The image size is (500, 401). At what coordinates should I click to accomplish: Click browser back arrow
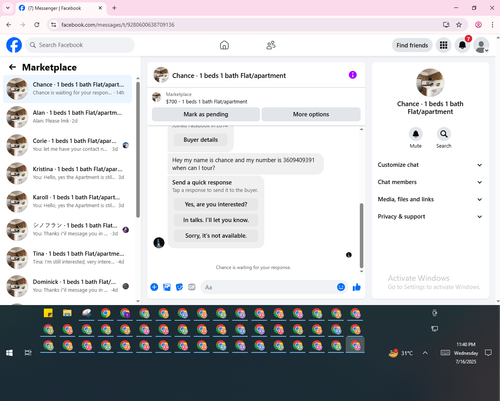9,25
